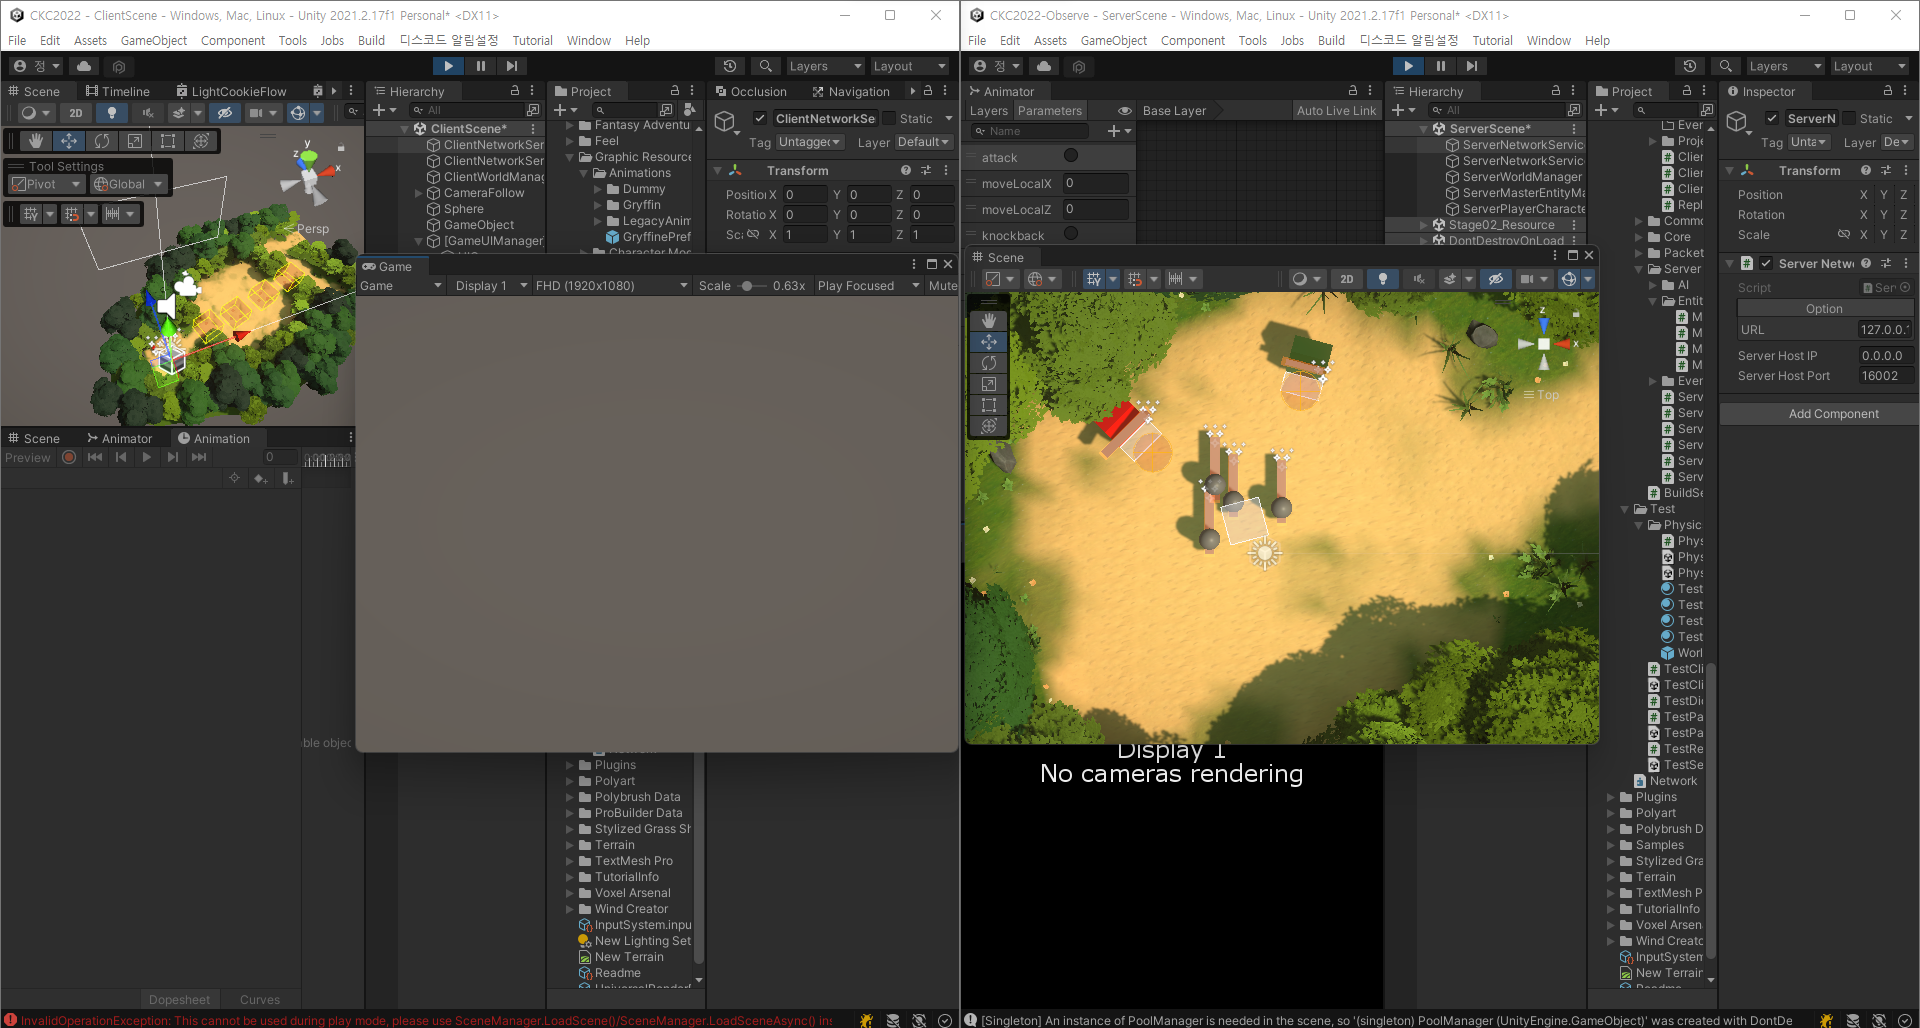This screenshot has height=1028, width=1920.
Task: Expand the CameraFollow object in client Hierarchy
Action: click(419, 193)
